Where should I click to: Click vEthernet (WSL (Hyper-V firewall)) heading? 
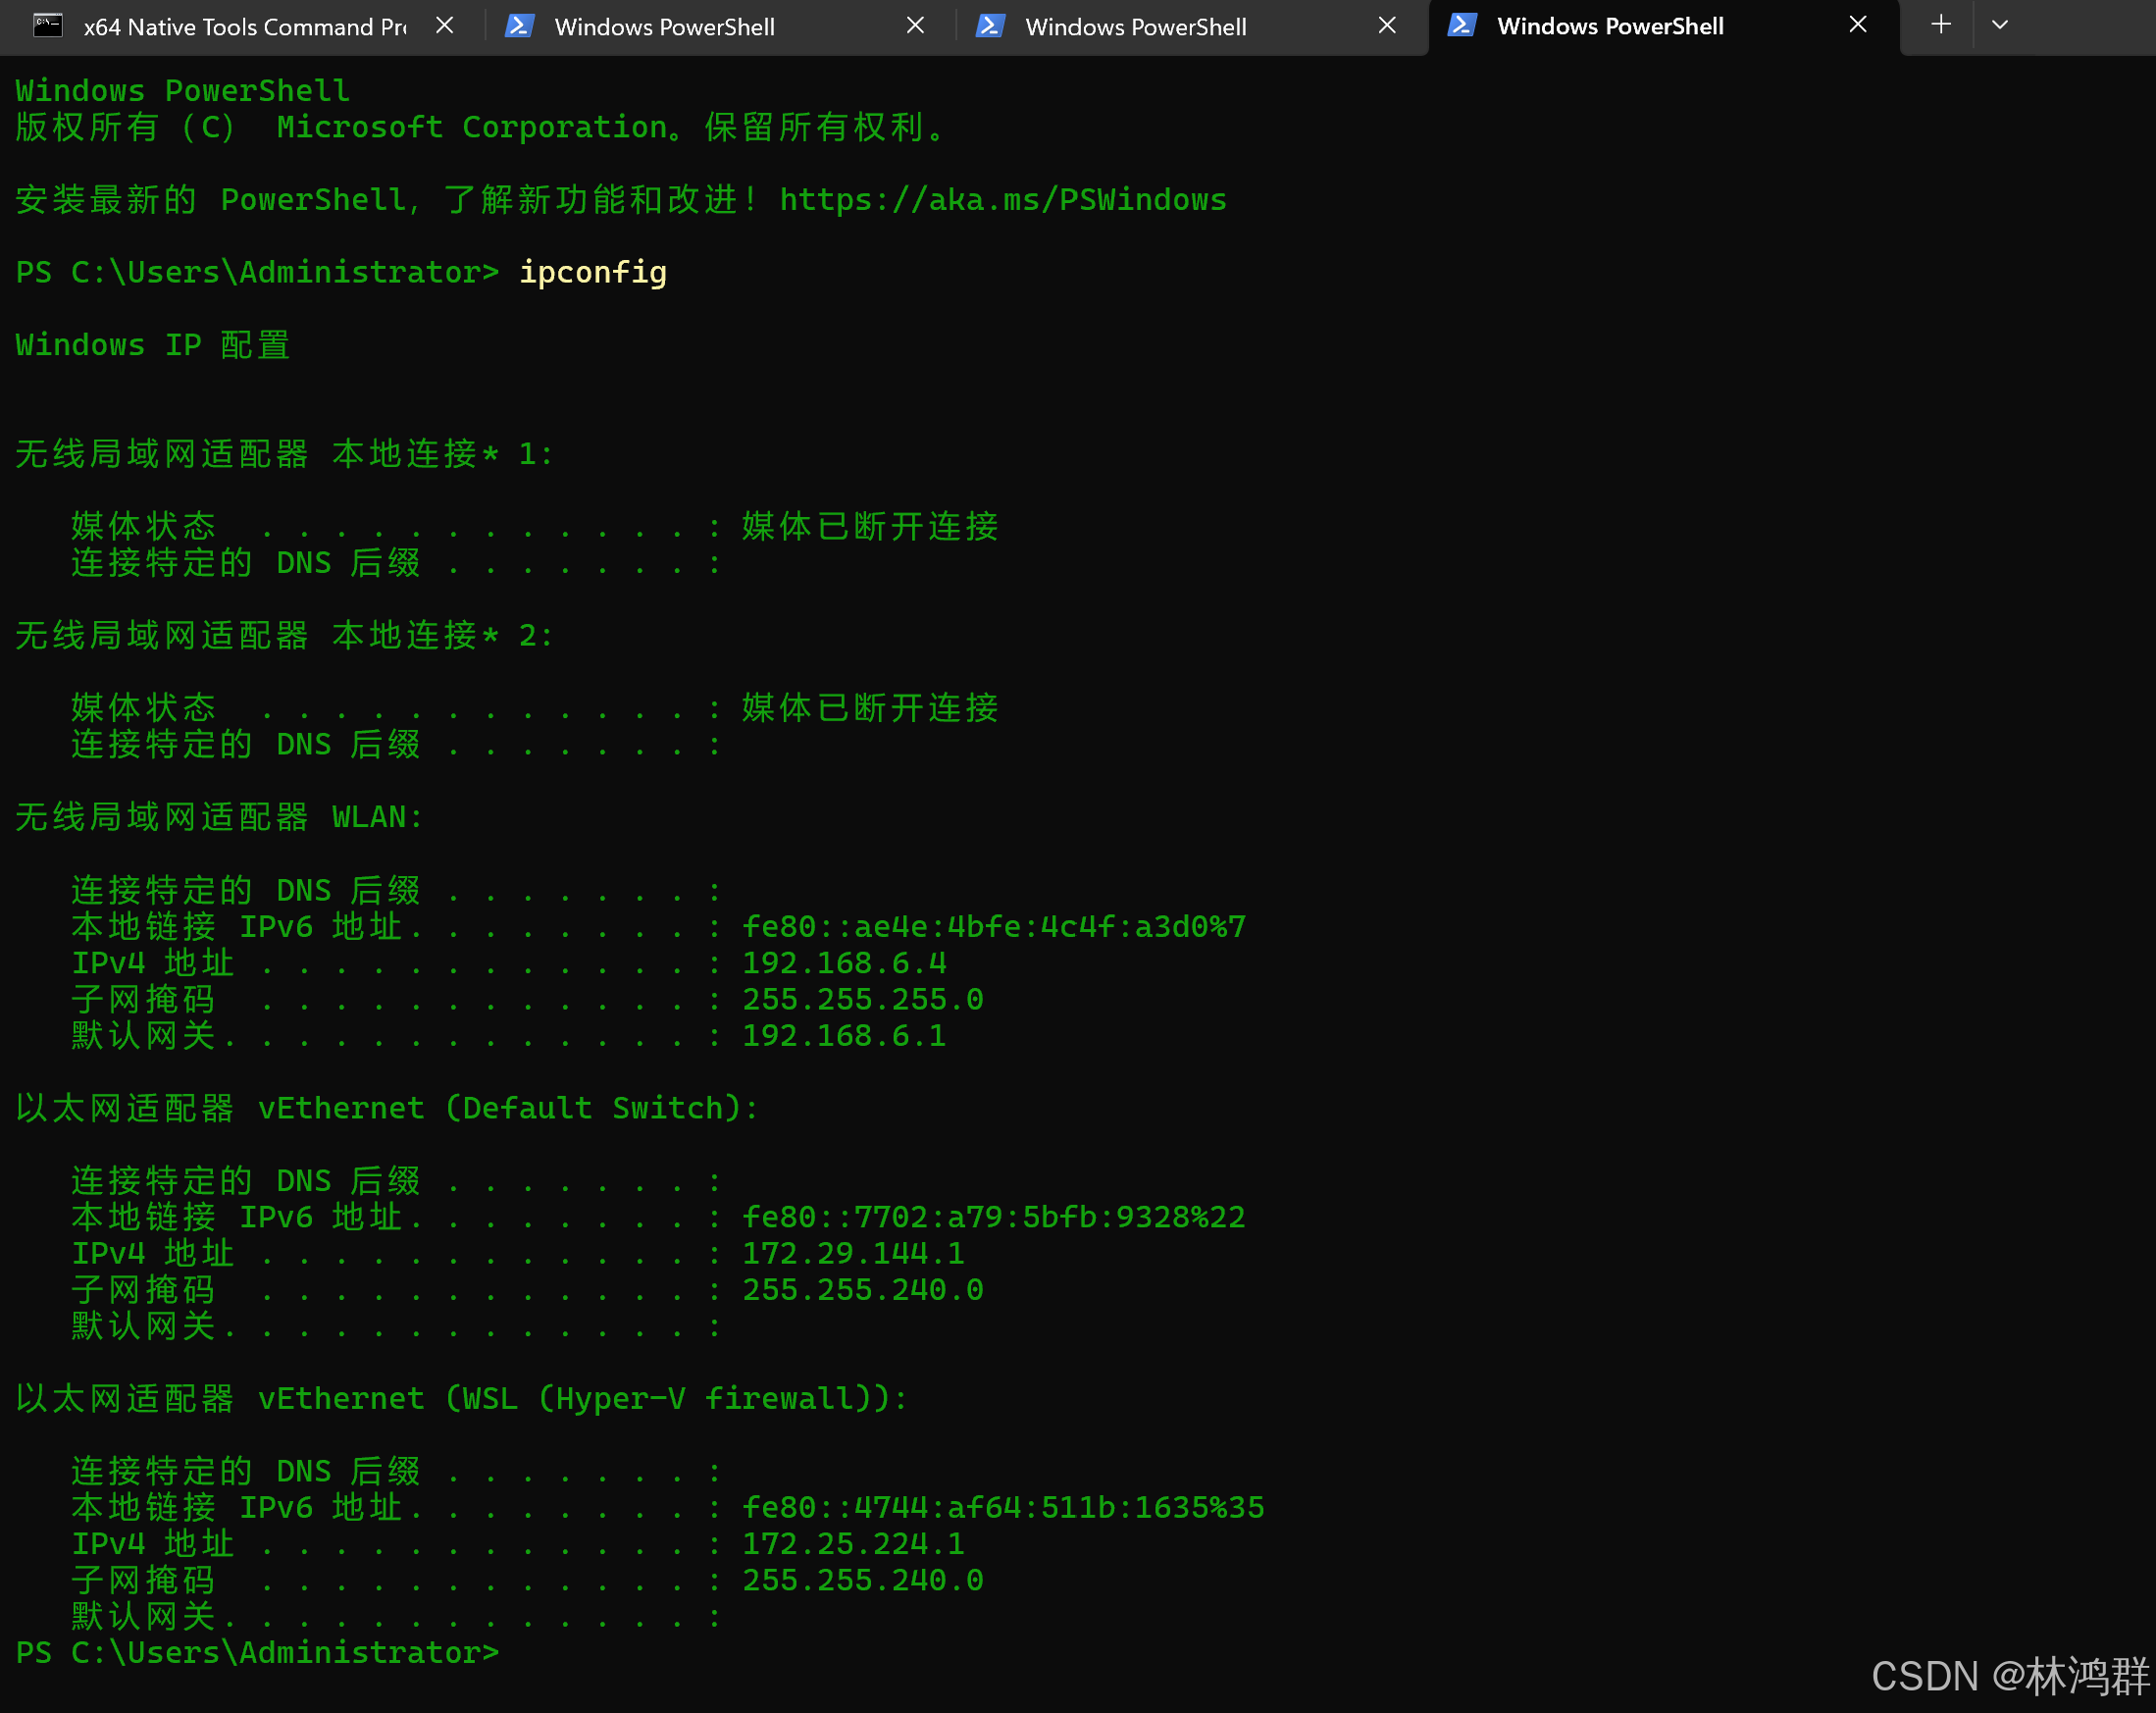[461, 1398]
